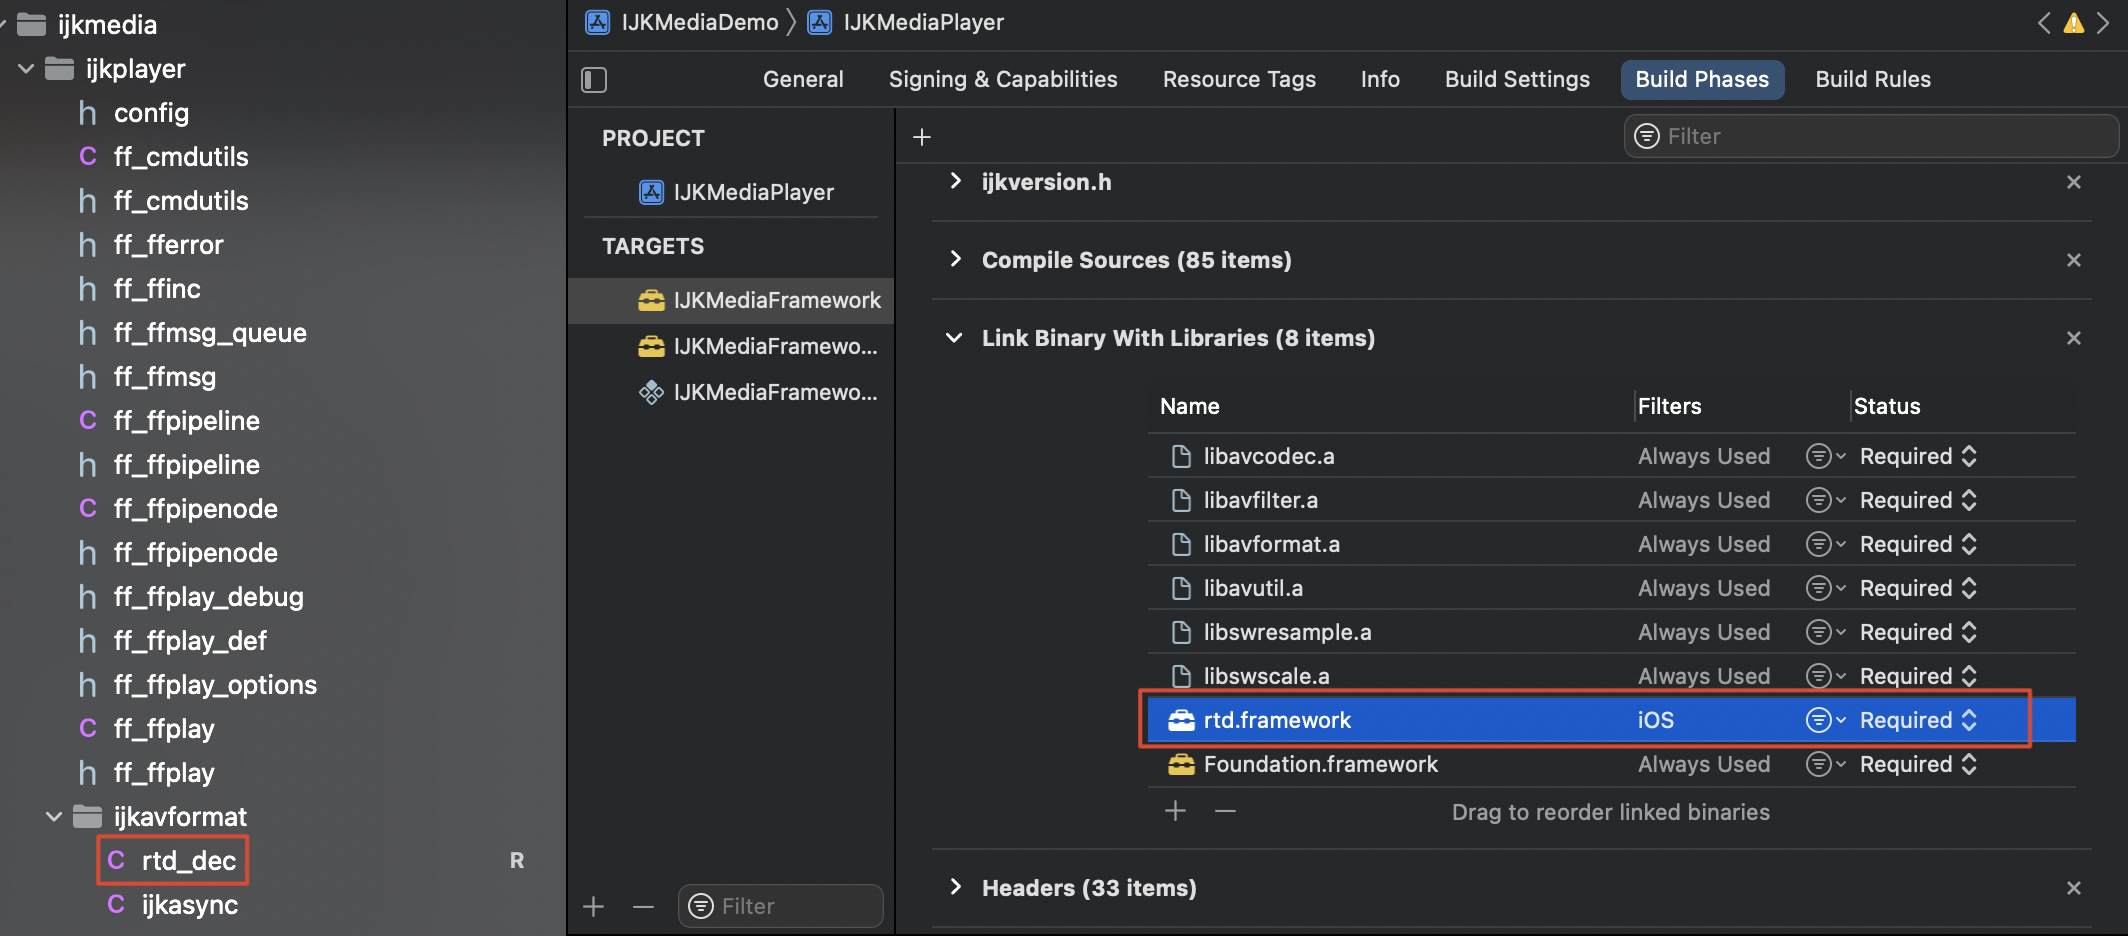Image resolution: width=2128 pixels, height=936 pixels.
Task: Select the libavformat.a library row
Action: coord(1611,544)
